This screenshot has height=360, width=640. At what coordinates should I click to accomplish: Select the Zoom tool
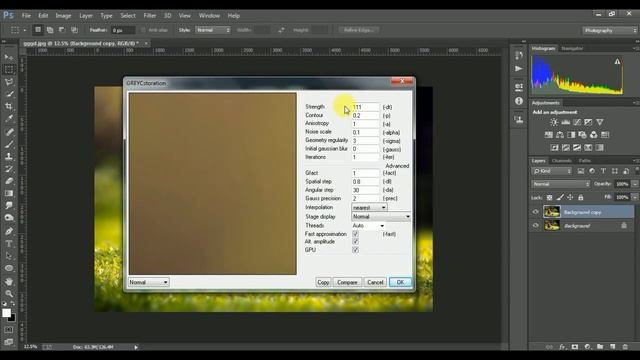pyautogui.click(x=9, y=293)
